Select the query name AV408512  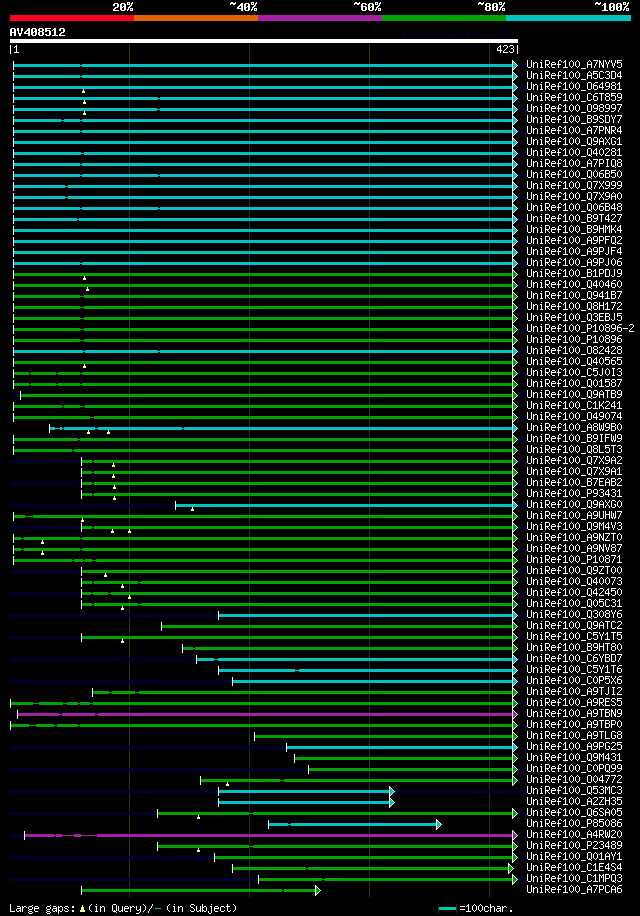[x=37, y=32]
